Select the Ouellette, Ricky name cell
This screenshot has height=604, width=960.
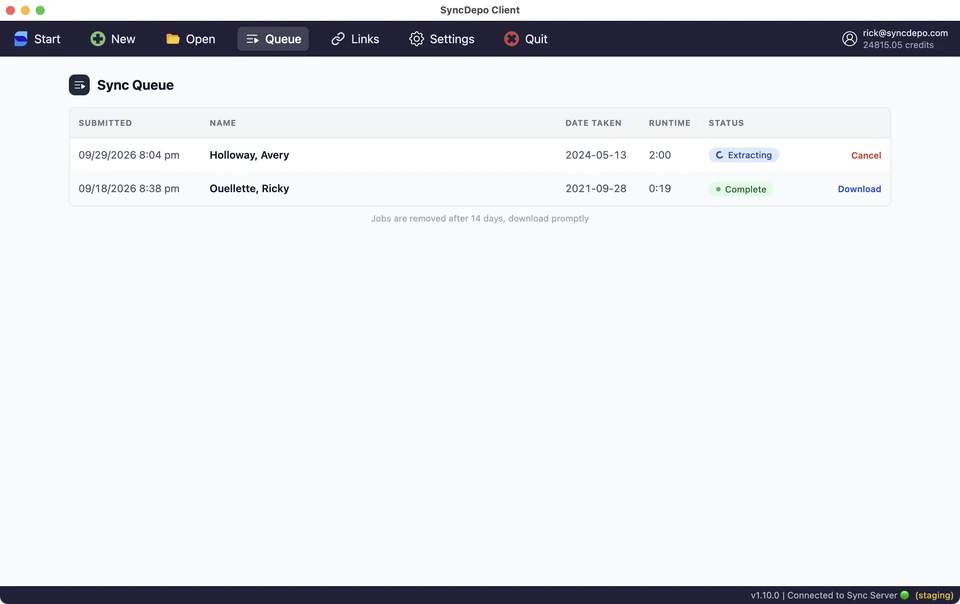coord(249,188)
